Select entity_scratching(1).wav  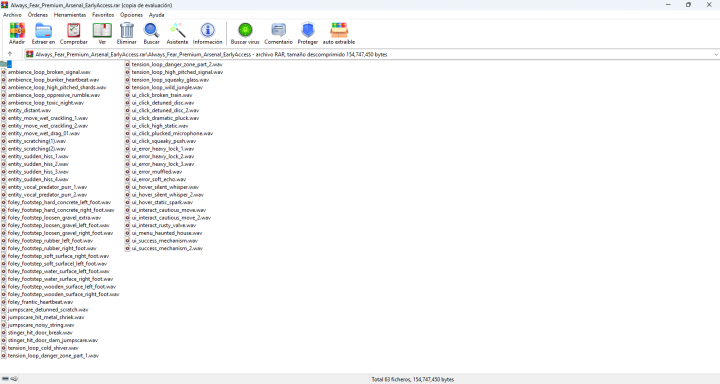[x=34, y=141]
